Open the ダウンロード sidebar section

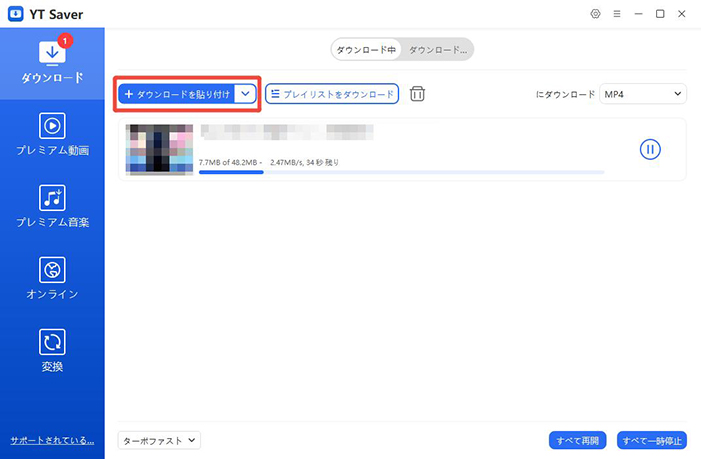[52, 62]
